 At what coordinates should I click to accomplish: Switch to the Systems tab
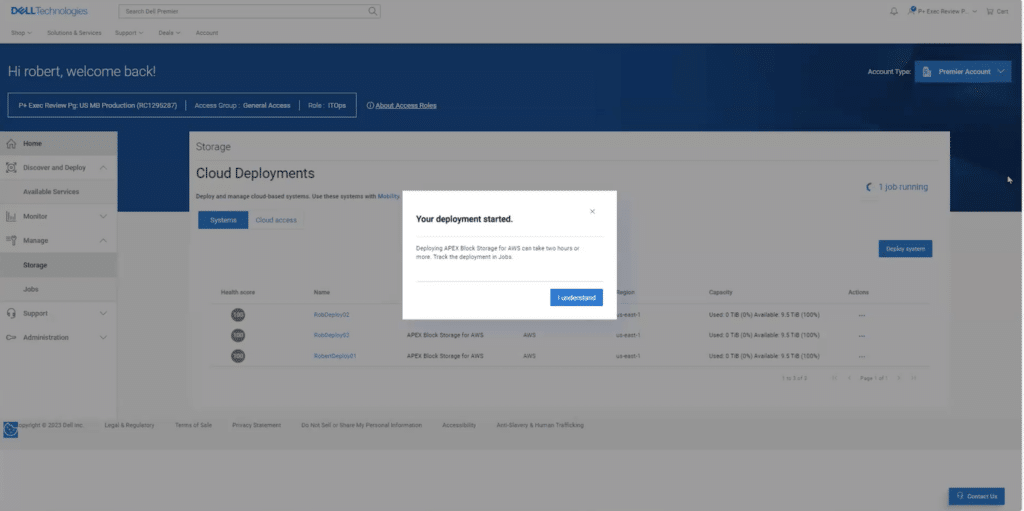point(223,220)
